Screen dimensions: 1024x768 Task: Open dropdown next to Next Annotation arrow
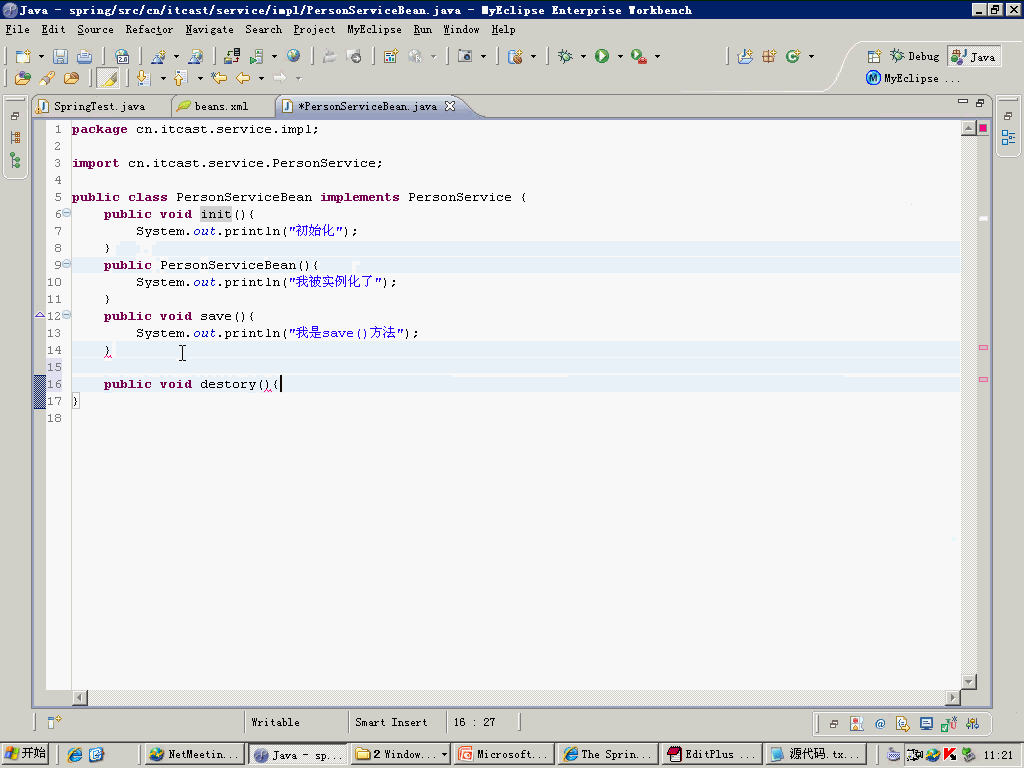pos(163,78)
